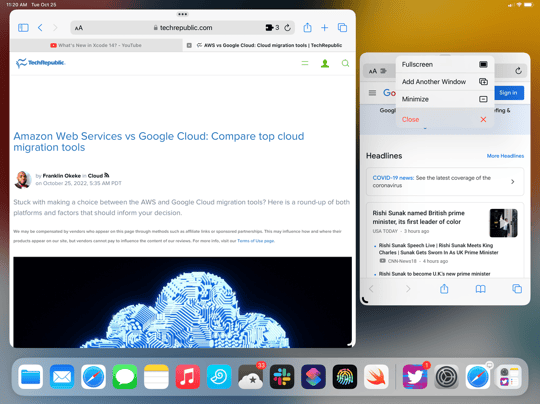This screenshot has height=404, width=540.
Task: Click author avatar photo
Action: click(x=23, y=179)
